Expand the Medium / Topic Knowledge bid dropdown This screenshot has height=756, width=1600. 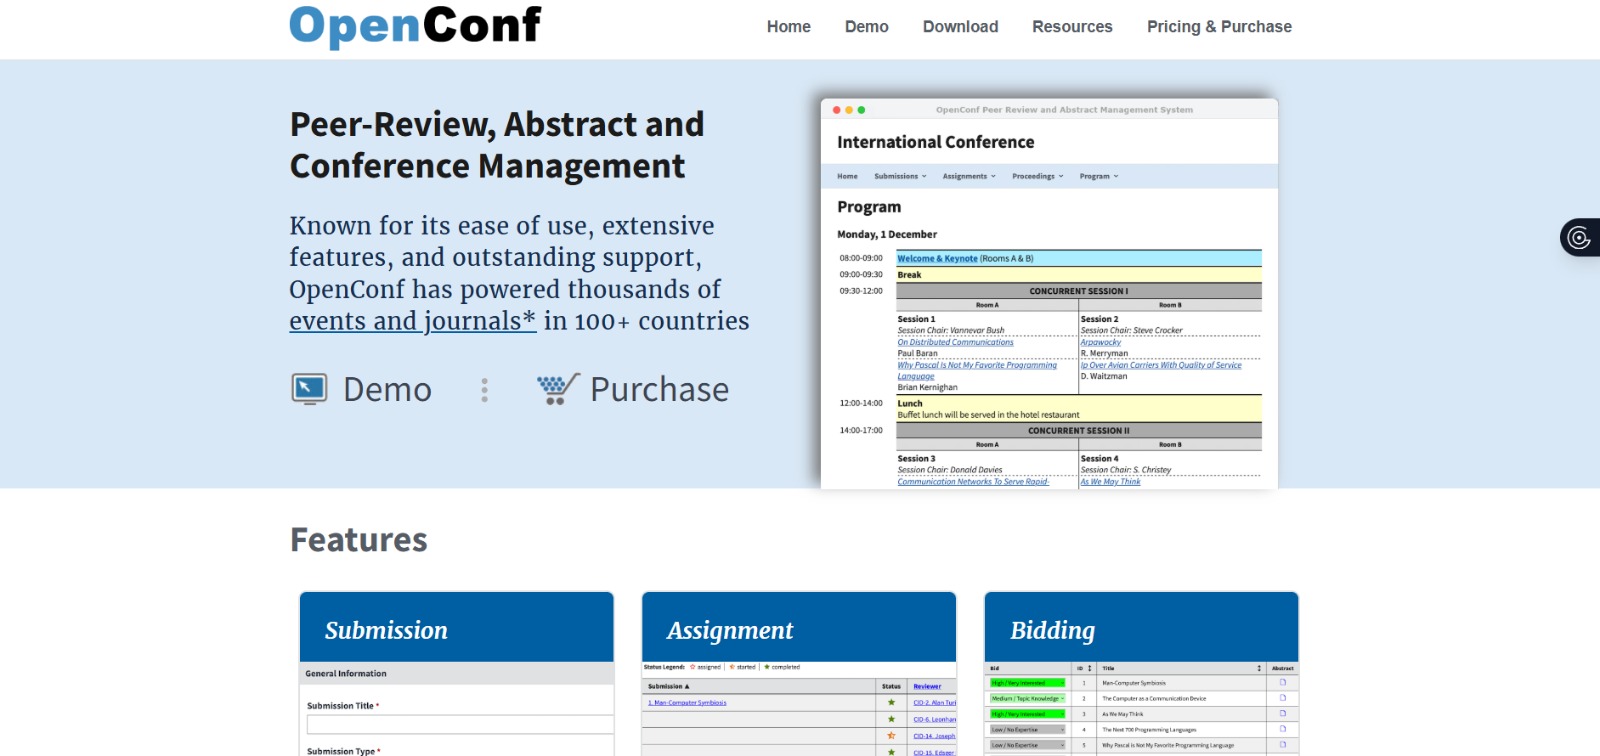point(1027,699)
